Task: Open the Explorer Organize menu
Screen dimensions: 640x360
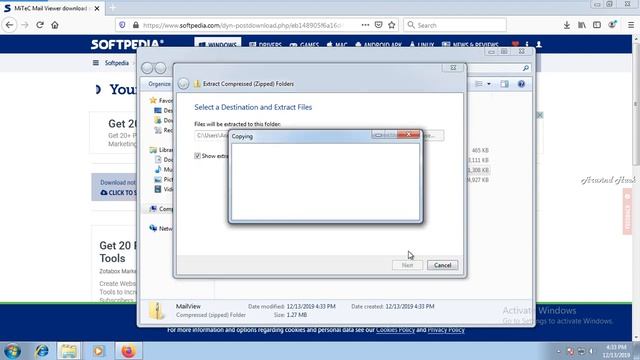Action: coord(159,84)
